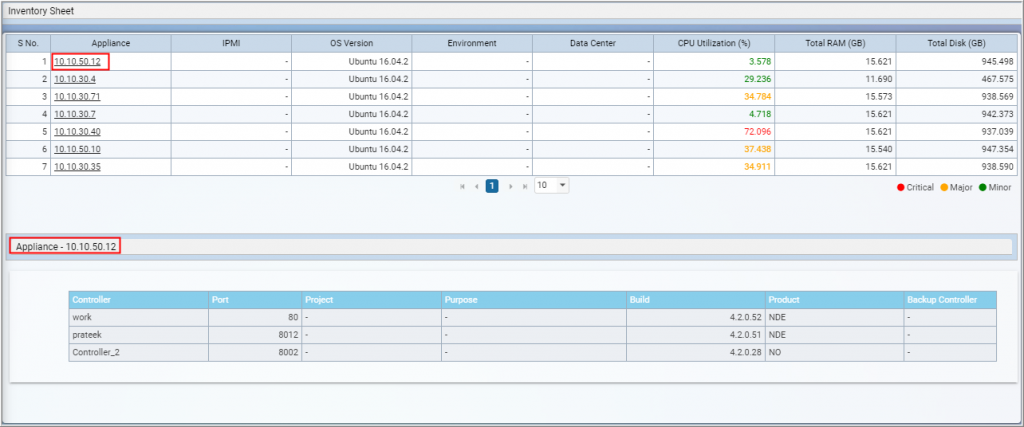Click Total Disk value 937.039
This screenshot has height=427, width=1024.
pyautogui.click(x=997, y=132)
